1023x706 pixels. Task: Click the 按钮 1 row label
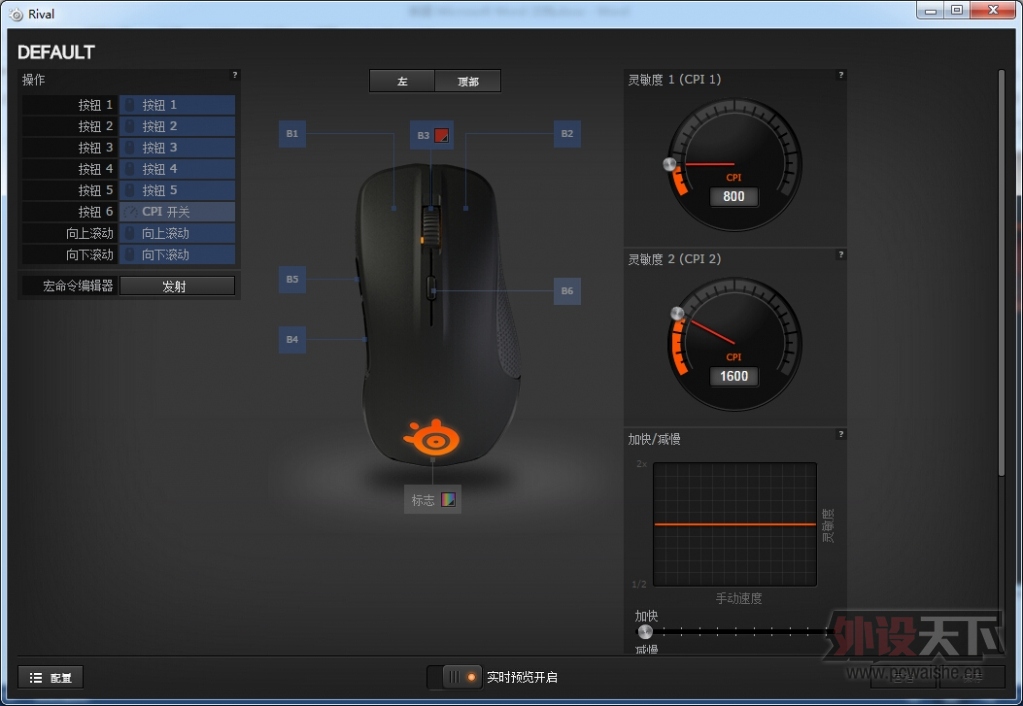[95, 105]
